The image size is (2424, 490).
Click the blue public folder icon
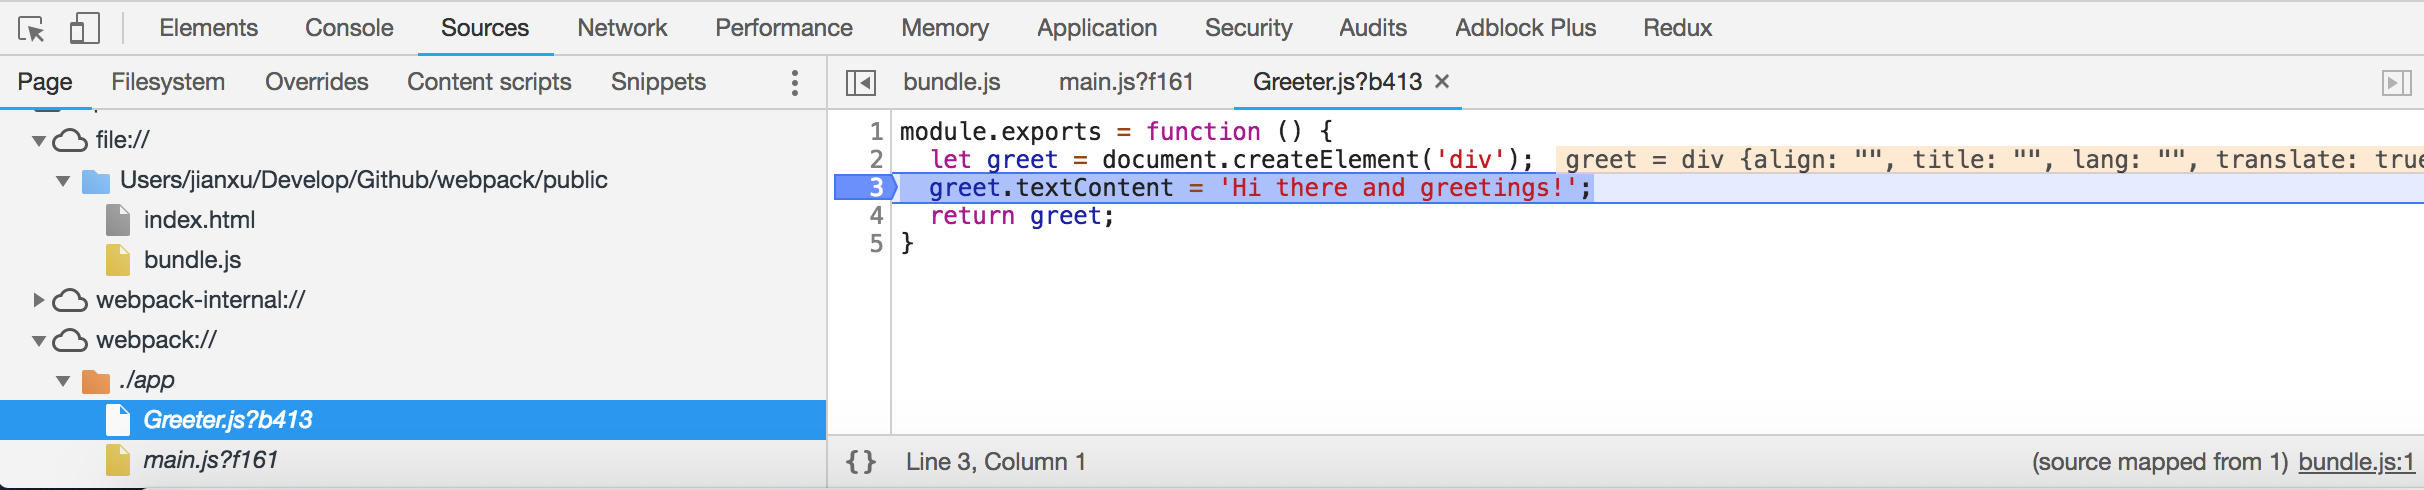[x=96, y=181]
